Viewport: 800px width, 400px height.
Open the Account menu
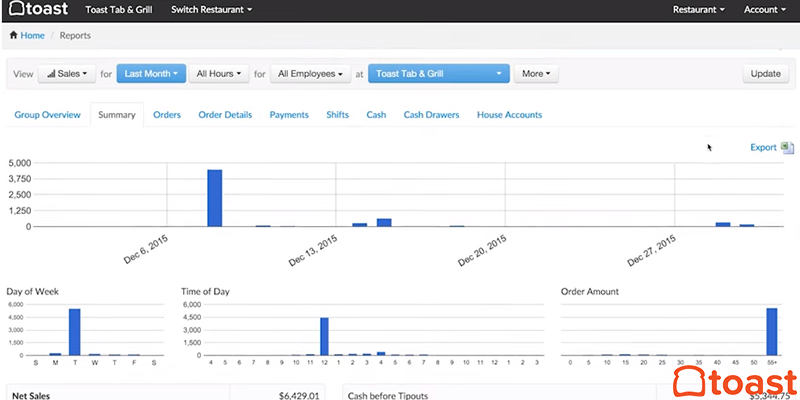(765, 10)
